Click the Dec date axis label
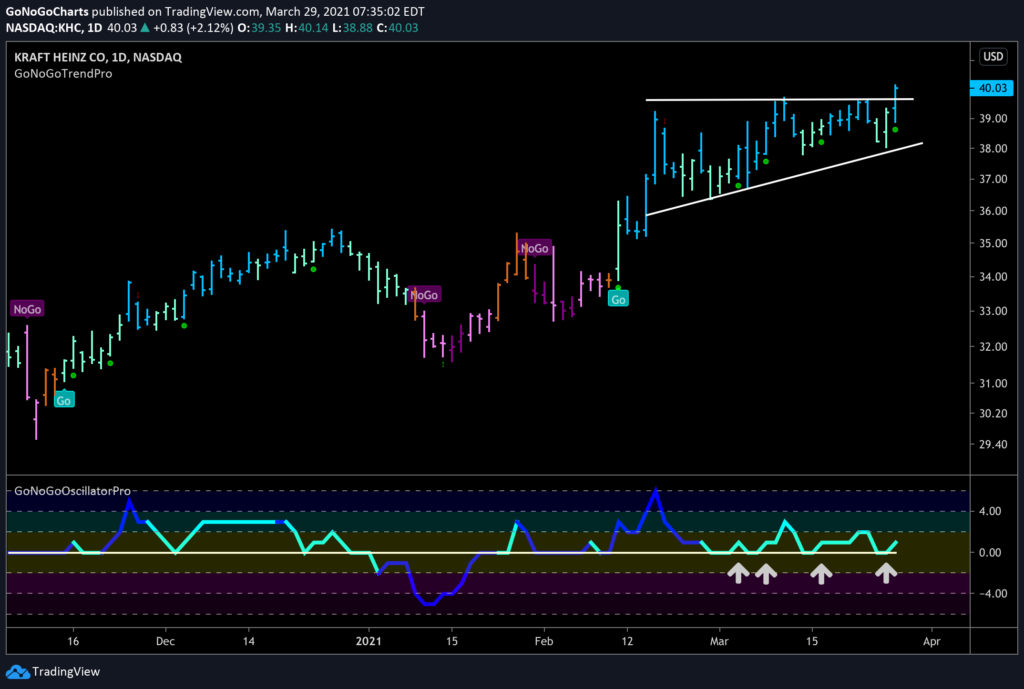Viewport: 1024px width, 689px height. coord(165,641)
